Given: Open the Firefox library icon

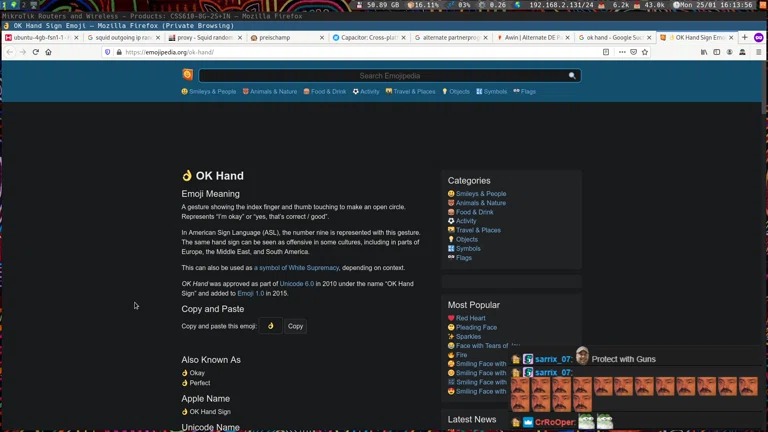Looking at the screenshot, I should click(x=704, y=52).
